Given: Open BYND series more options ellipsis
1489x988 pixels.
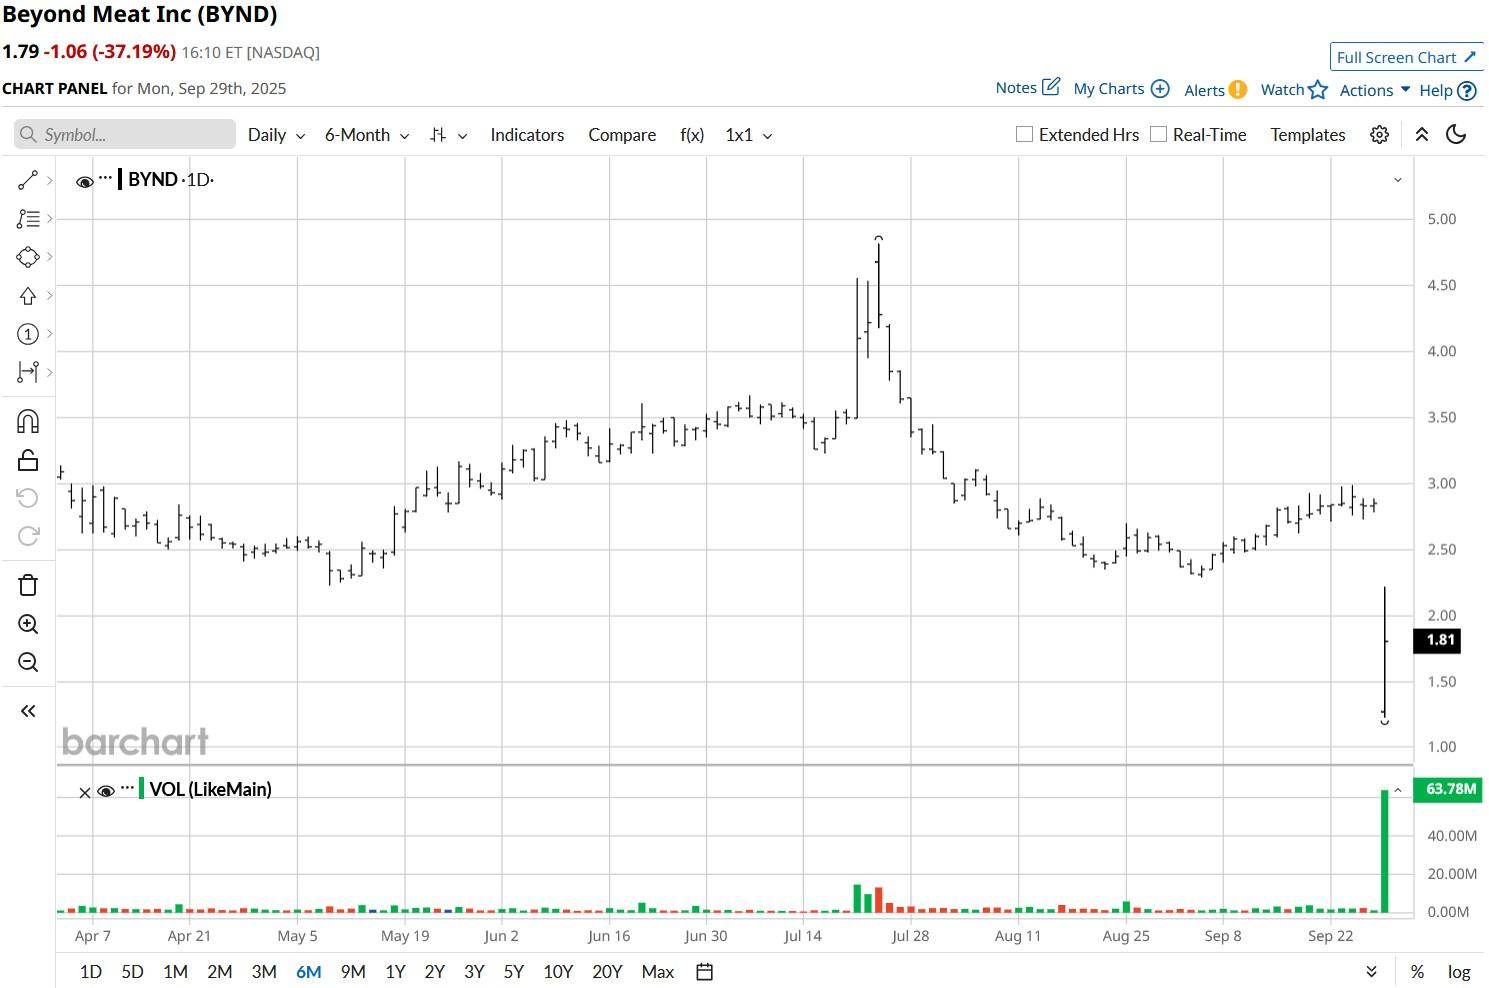Looking at the screenshot, I should [106, 178].
